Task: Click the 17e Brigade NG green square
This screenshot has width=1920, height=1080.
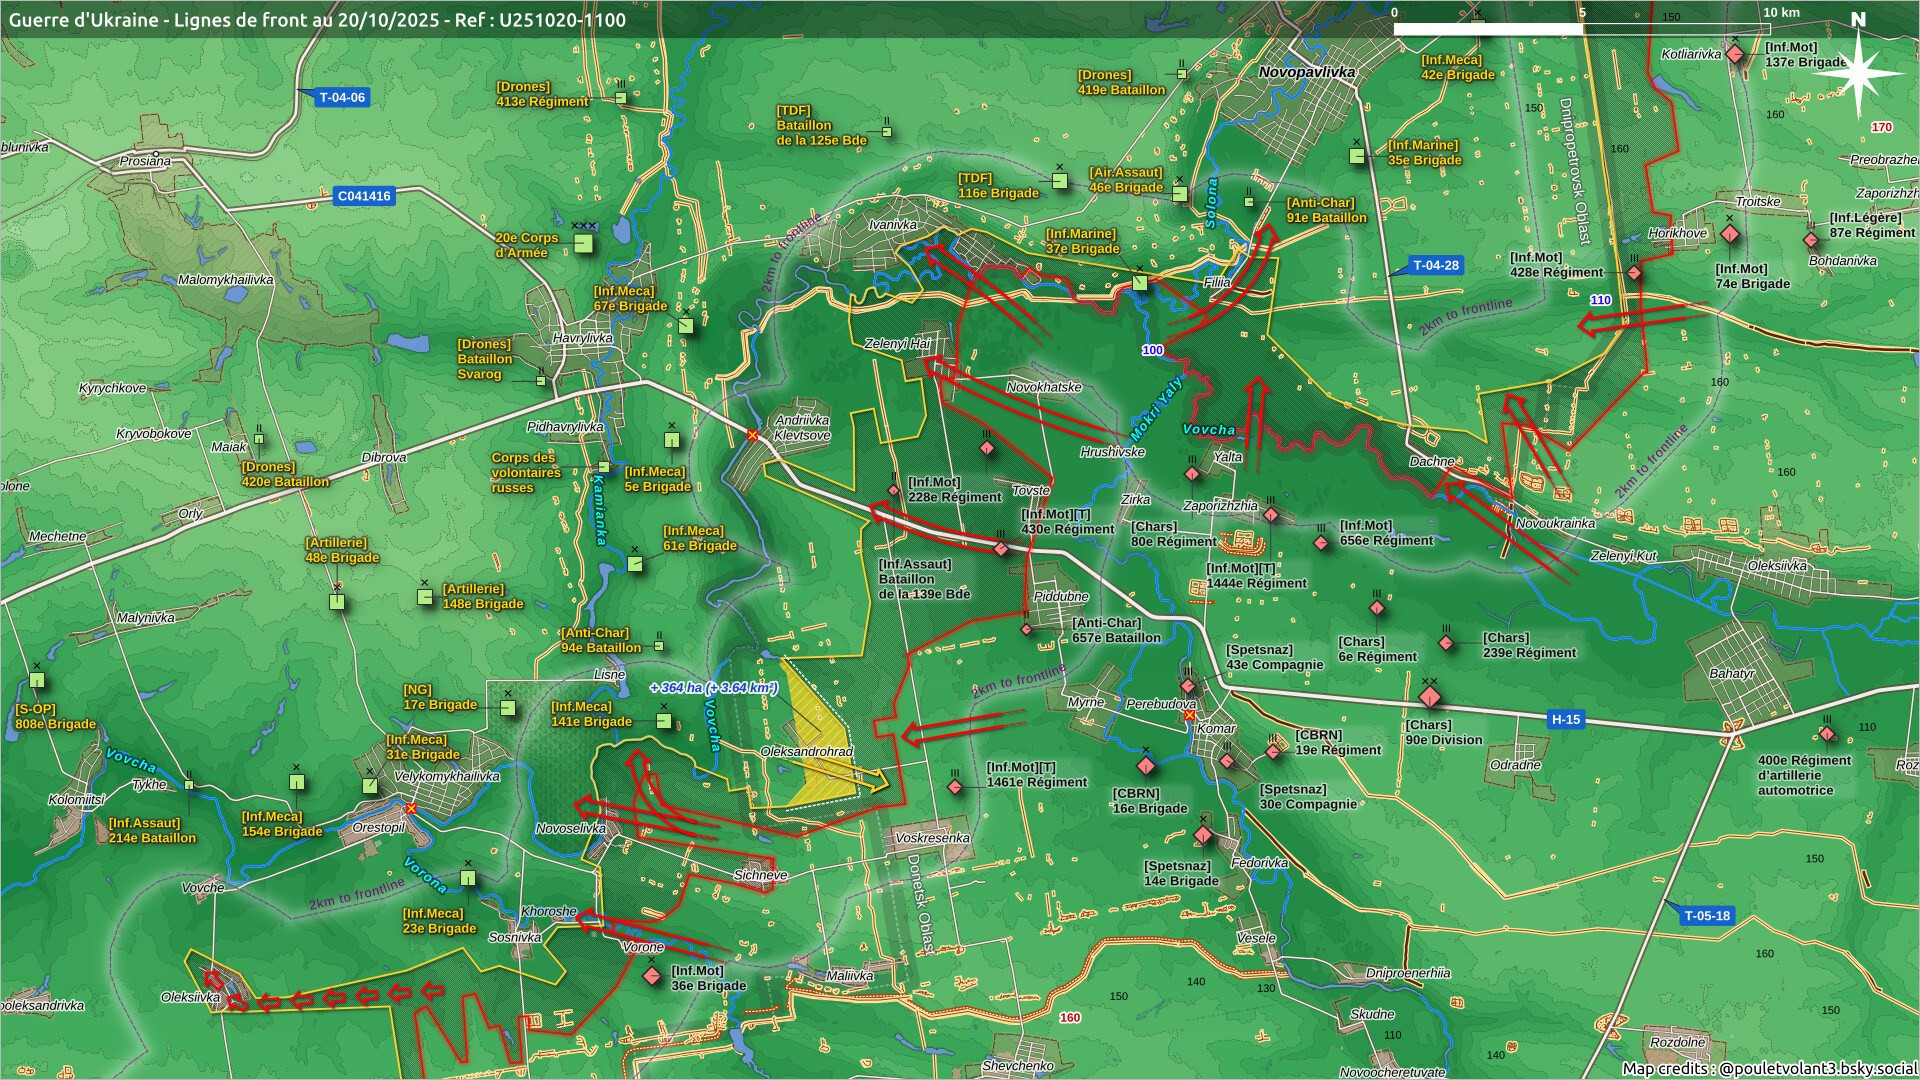Action: 508,709
